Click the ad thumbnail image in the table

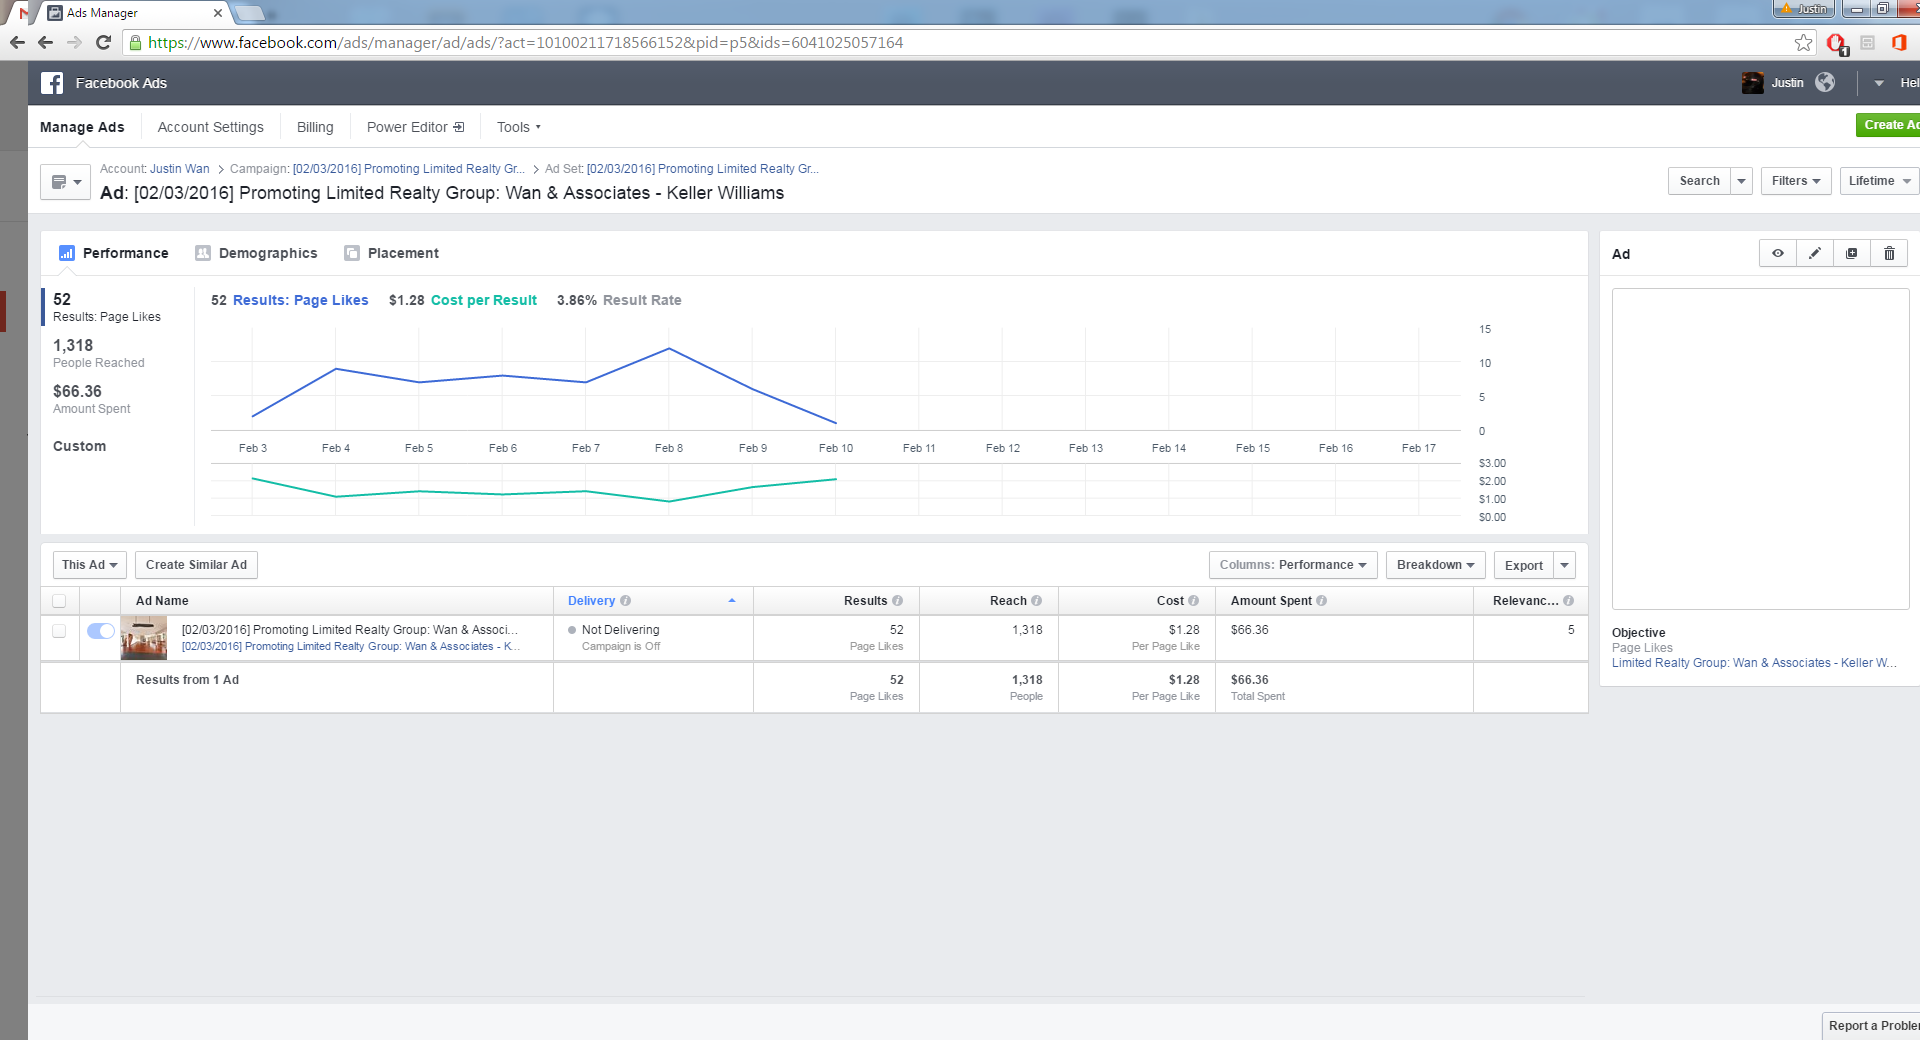point(143,638)
